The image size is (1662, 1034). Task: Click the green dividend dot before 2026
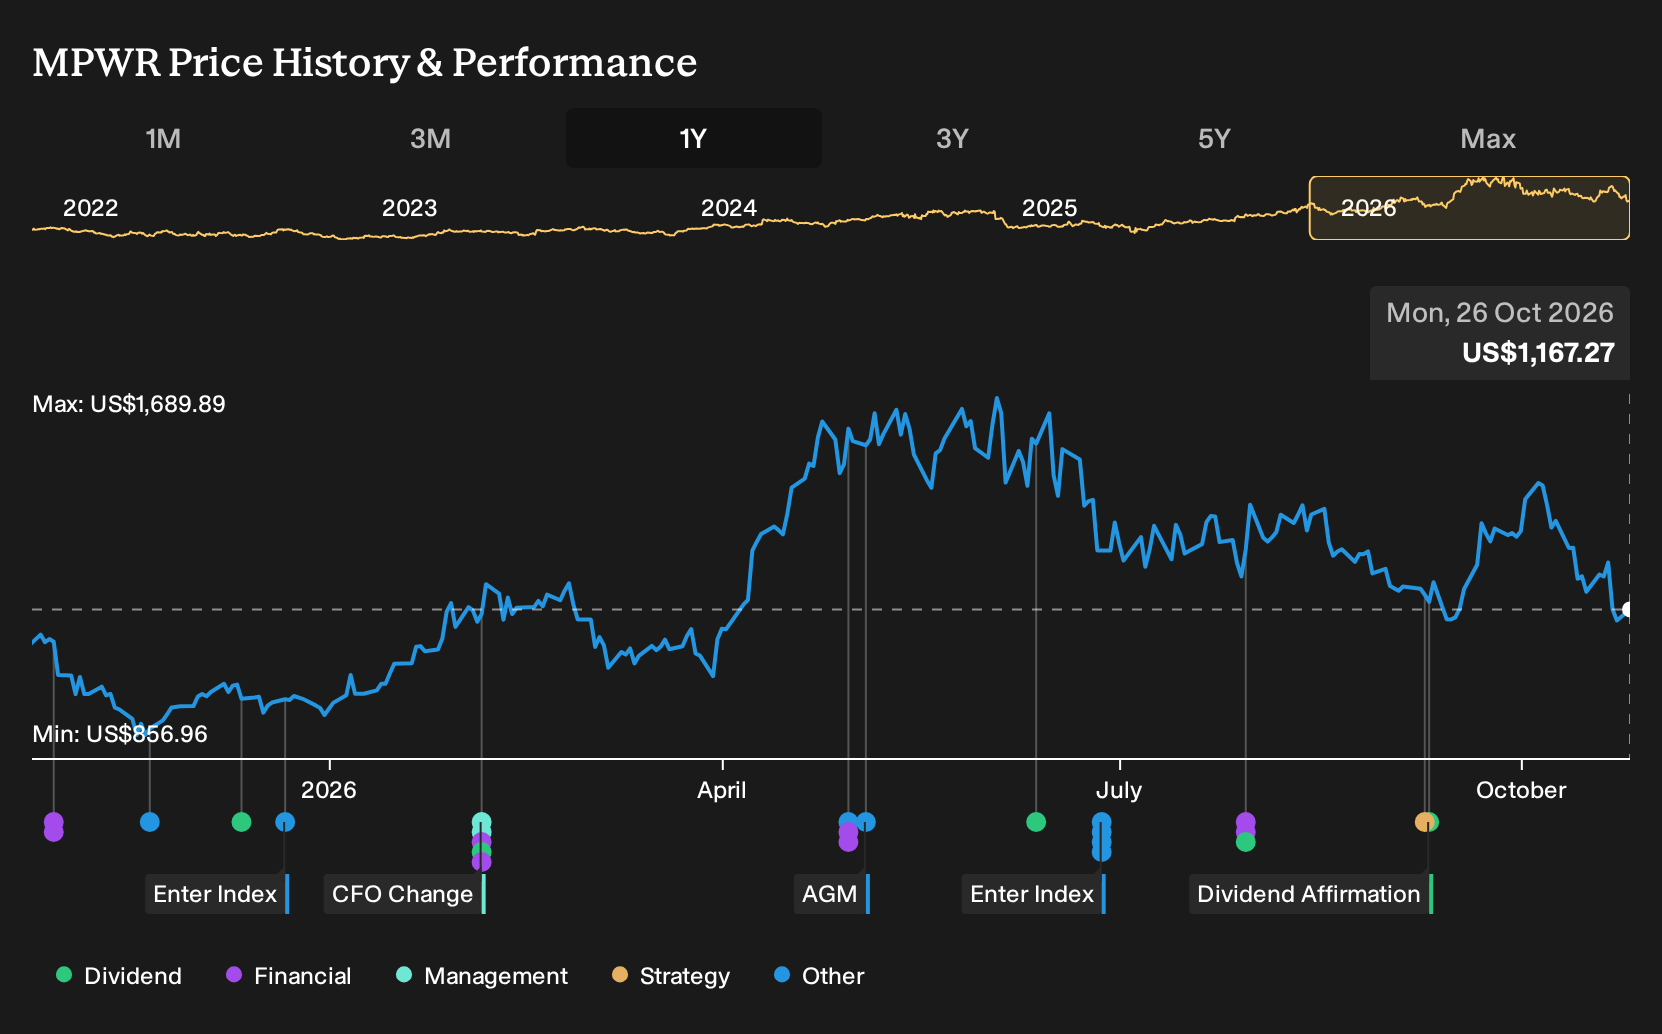(x=241, y=822)
